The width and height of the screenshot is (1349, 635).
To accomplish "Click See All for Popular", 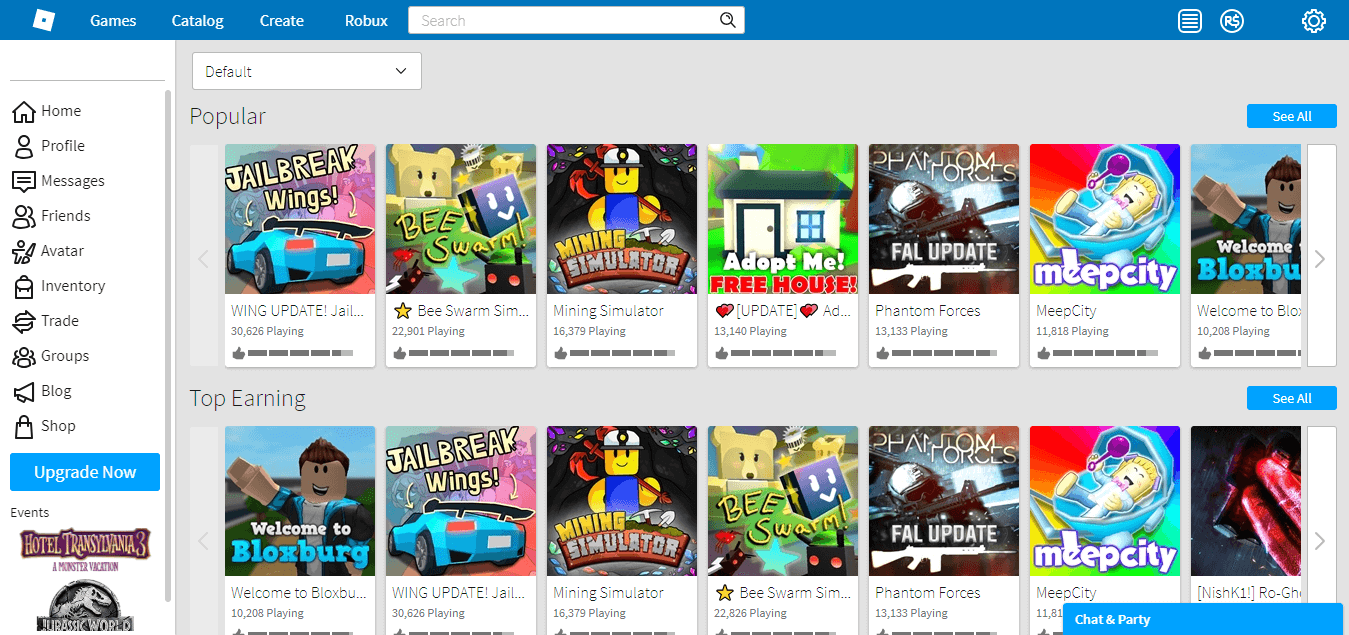I will click(1292, 116).
